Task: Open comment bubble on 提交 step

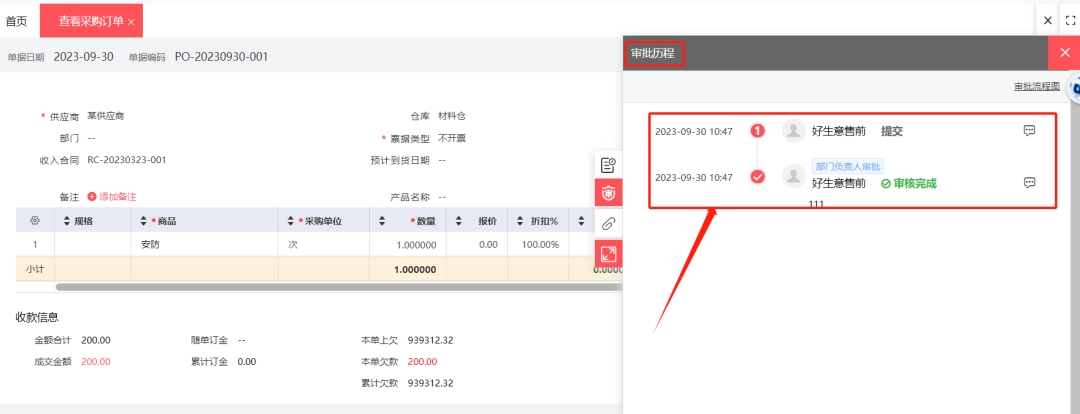Action: click(x=1030, y=130)
